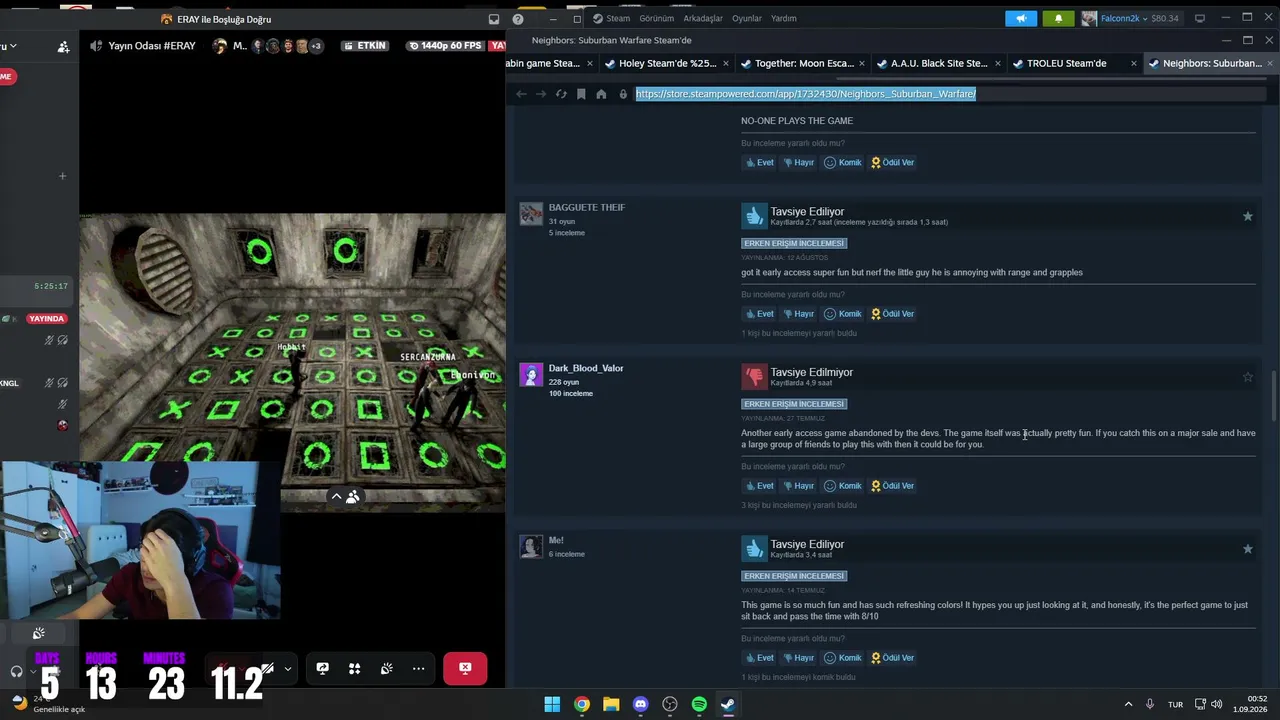Open Yardım menu
The image size is (1280, 720).
click(x=784, y=18)
